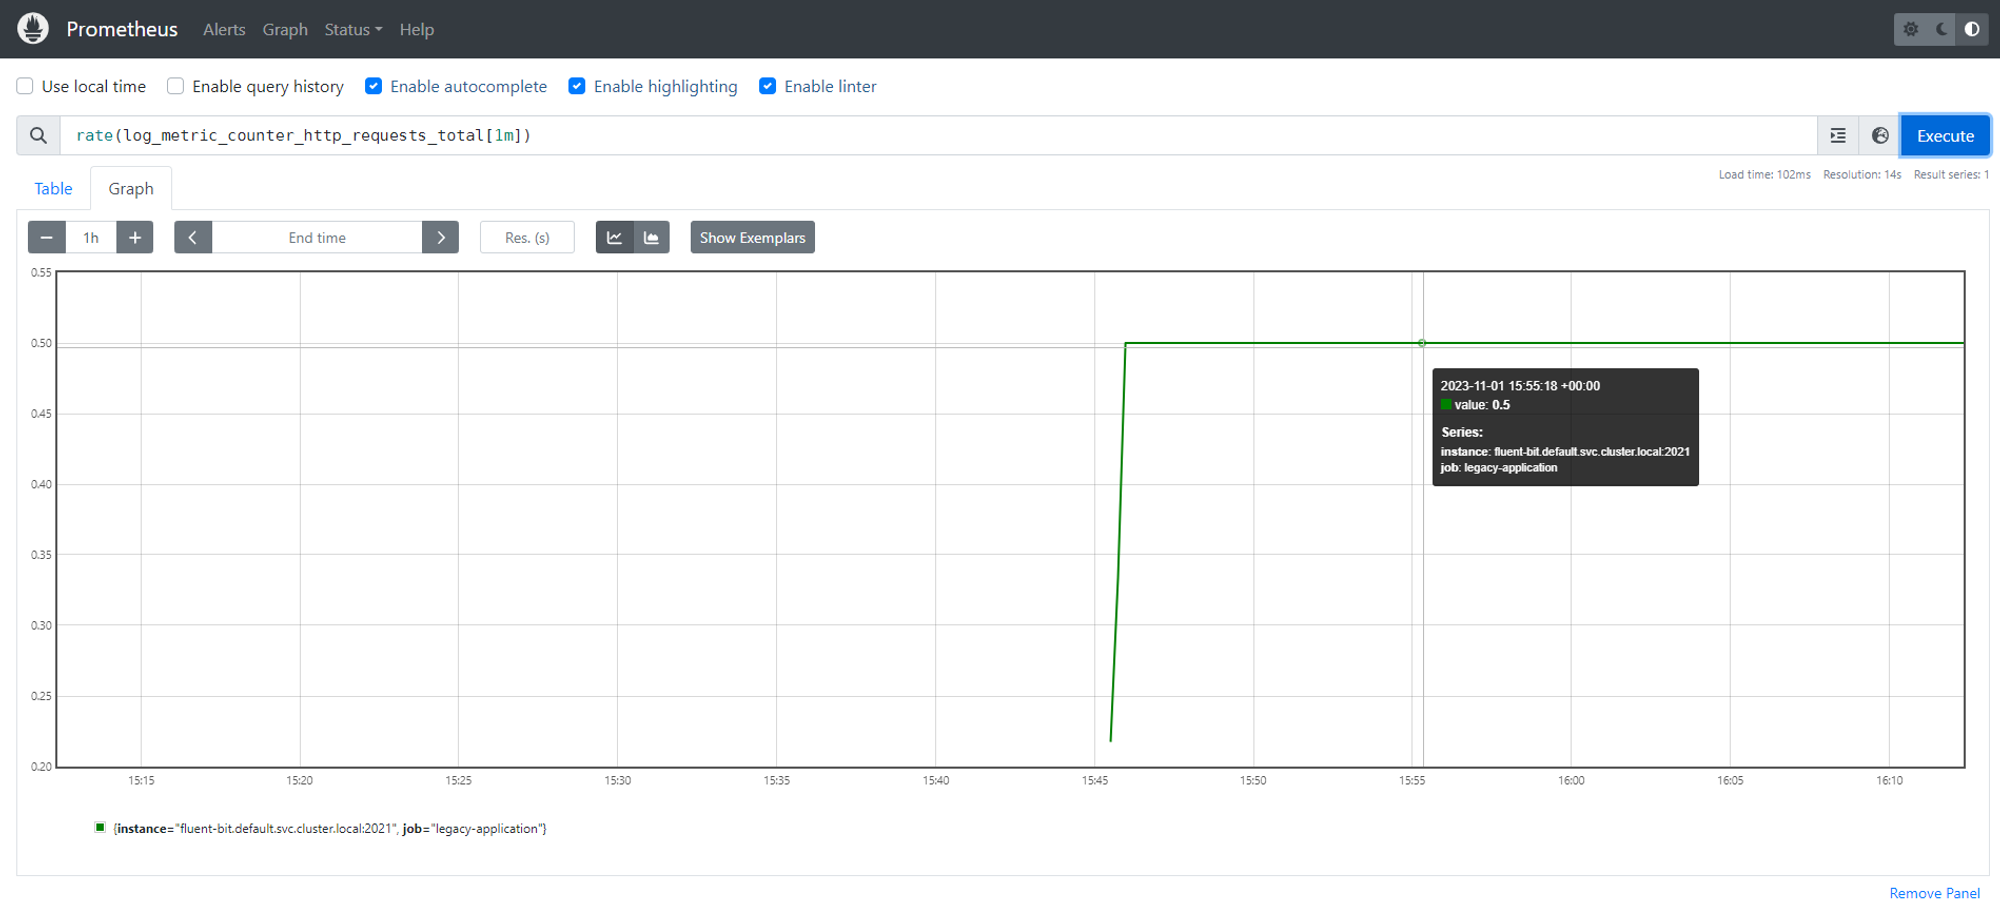The width and height of the screenshot is (2000, 910).
Task: Select the dark theme moon icon
Action: (1941, 29)
